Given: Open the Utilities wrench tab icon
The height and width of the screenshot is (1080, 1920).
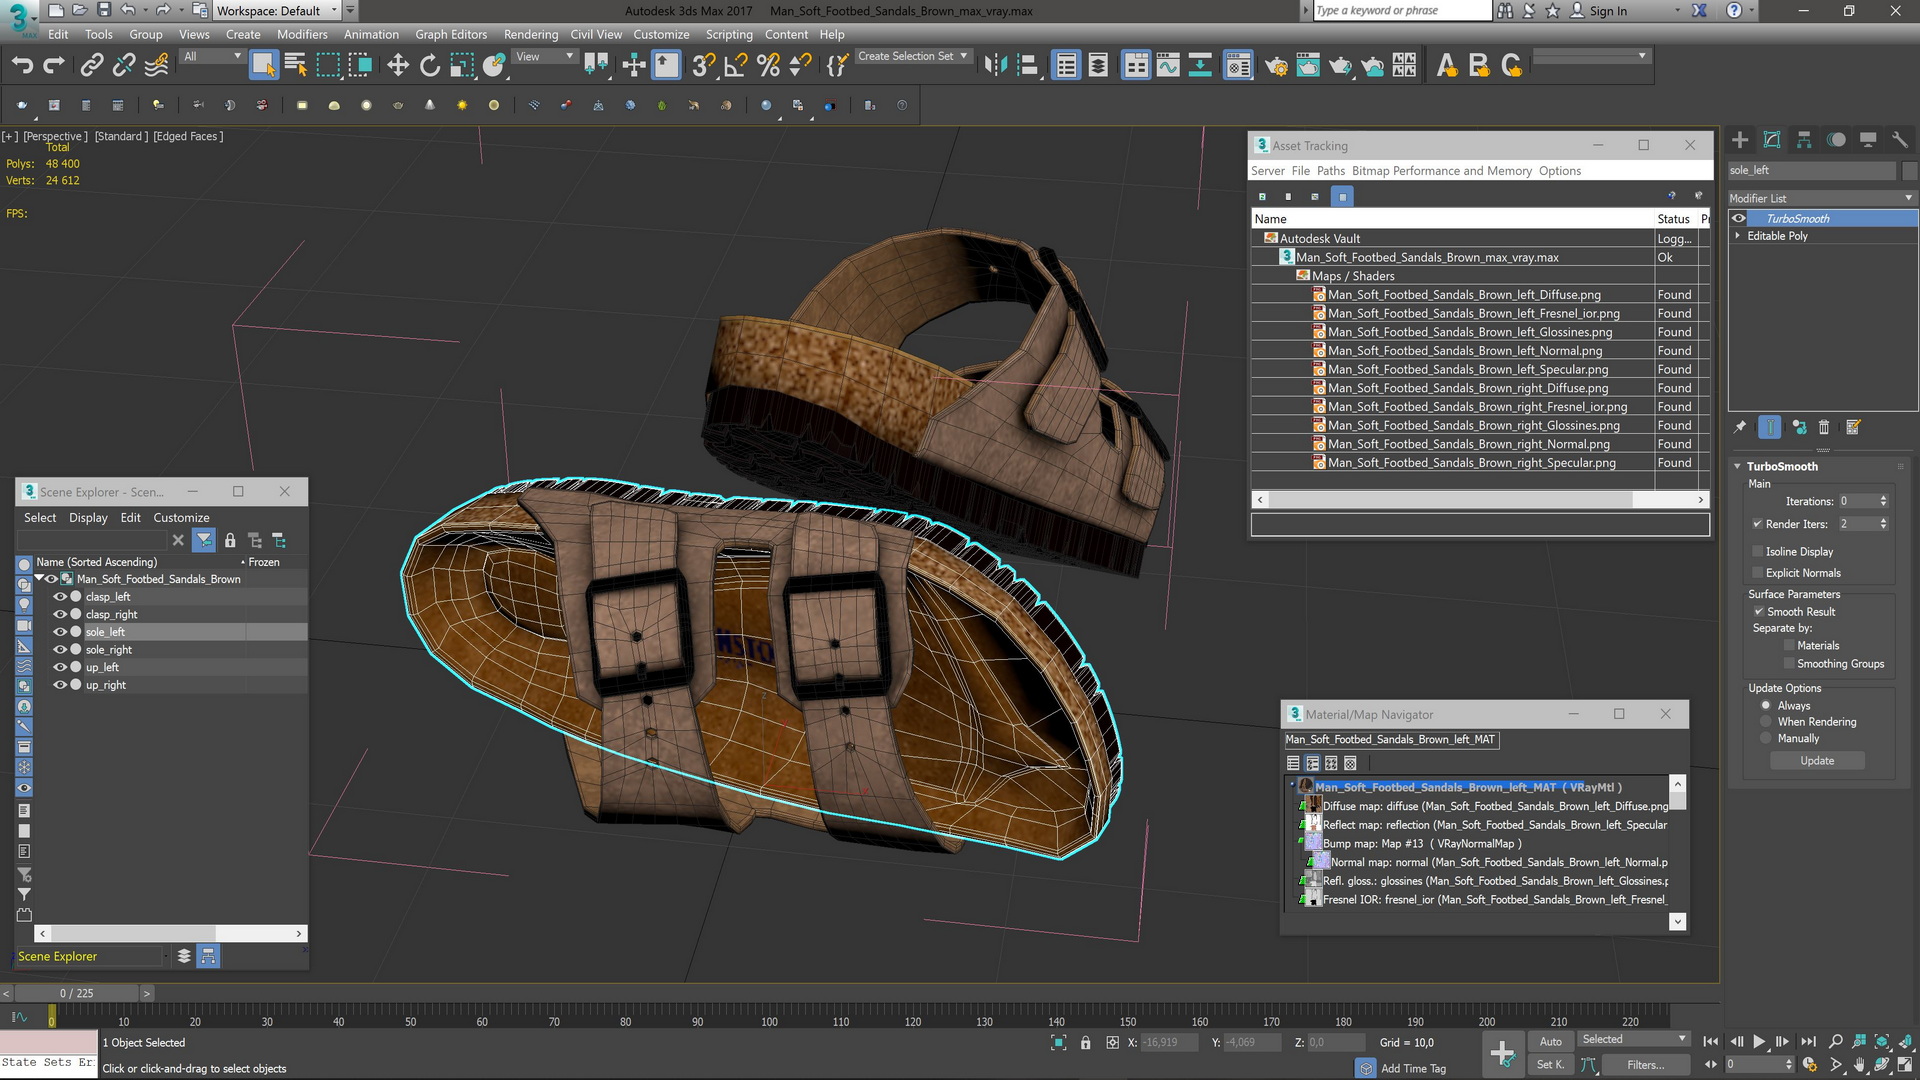Looking at the screenshot, I should (1900, 140).
